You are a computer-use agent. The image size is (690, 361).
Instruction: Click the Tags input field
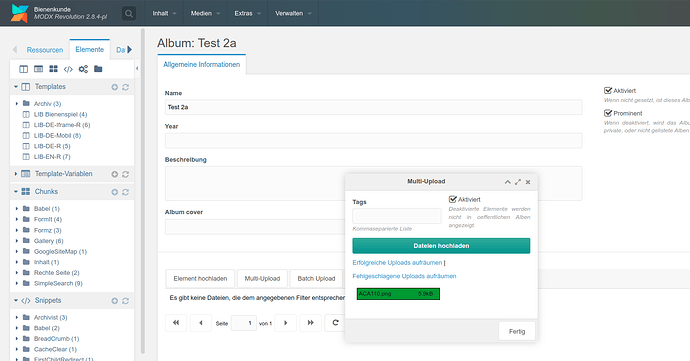pos(396,216)
